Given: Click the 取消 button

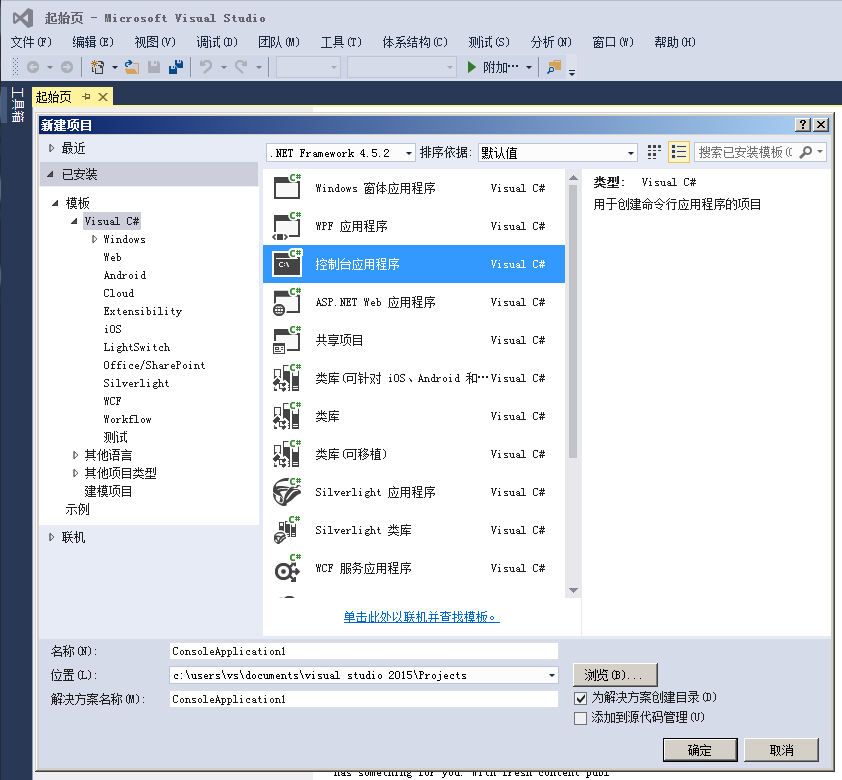Looking at the screenshot, I should pos(781,750).
